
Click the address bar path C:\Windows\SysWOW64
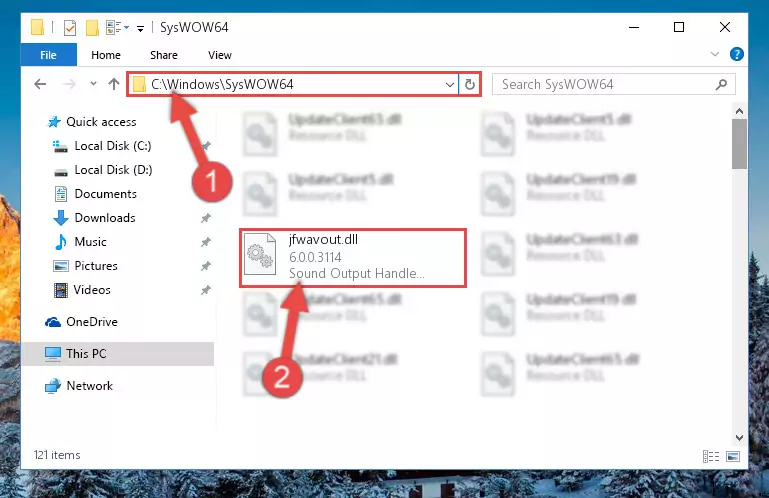[222, 84]
